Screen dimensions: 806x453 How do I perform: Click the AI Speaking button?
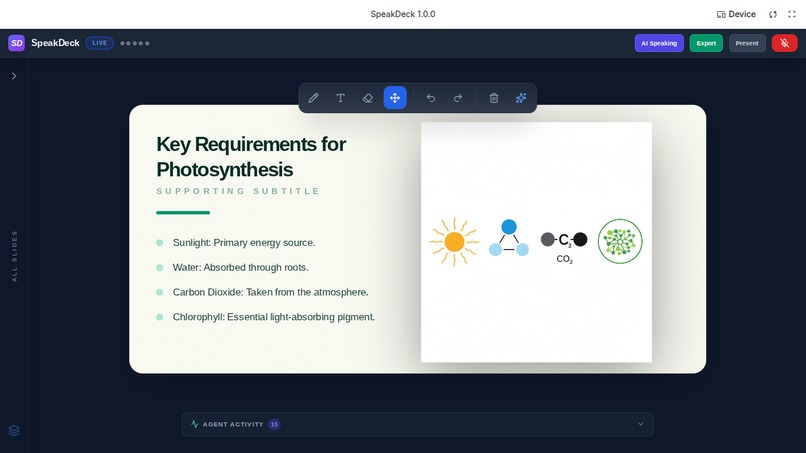tap(659, 43)
